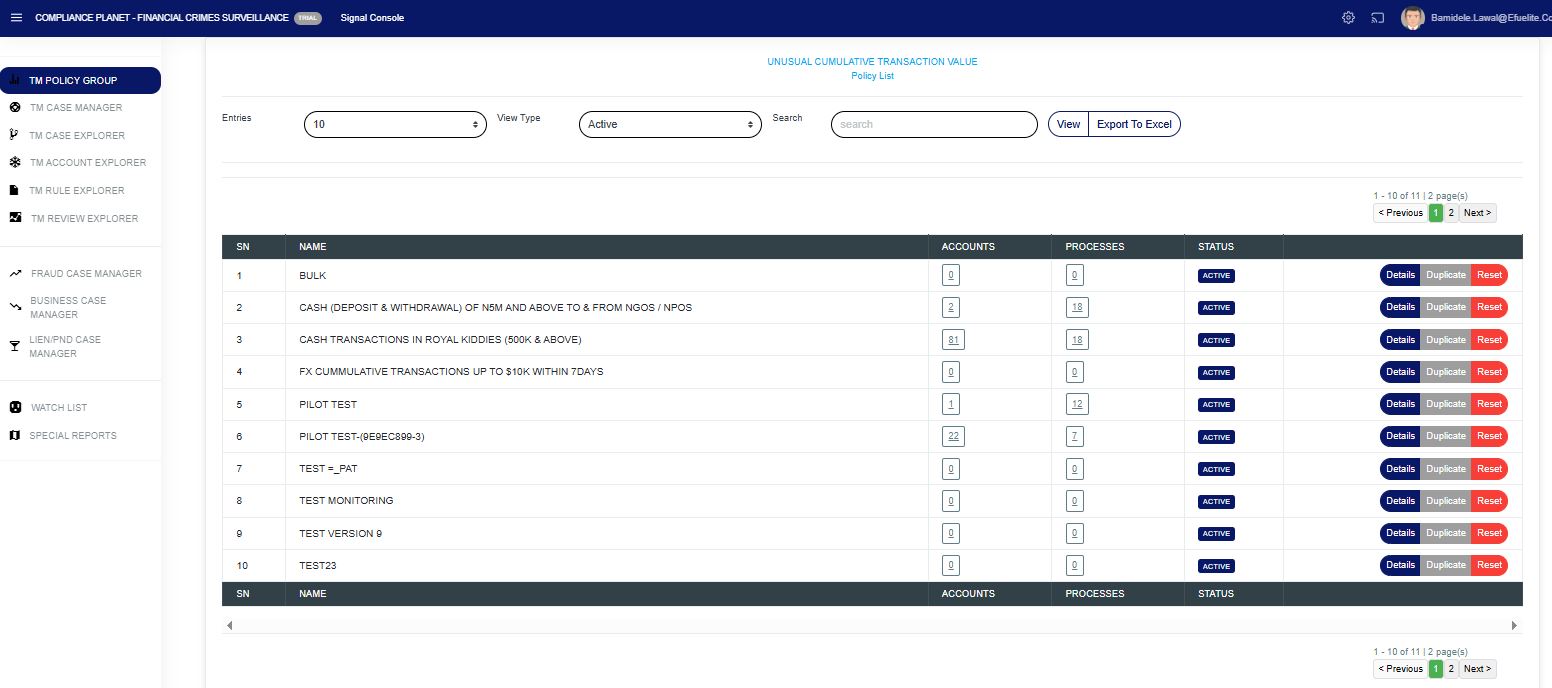
Task: Click the Export To Excel button
Action: [x=1134, y=124]
